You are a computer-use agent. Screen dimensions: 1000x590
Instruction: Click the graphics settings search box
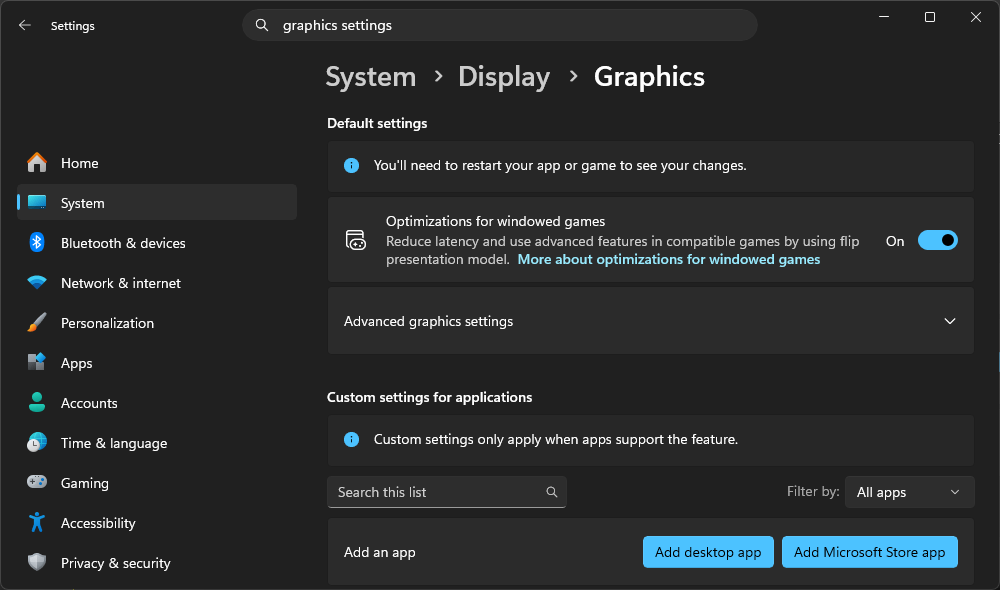coord(499,26)
